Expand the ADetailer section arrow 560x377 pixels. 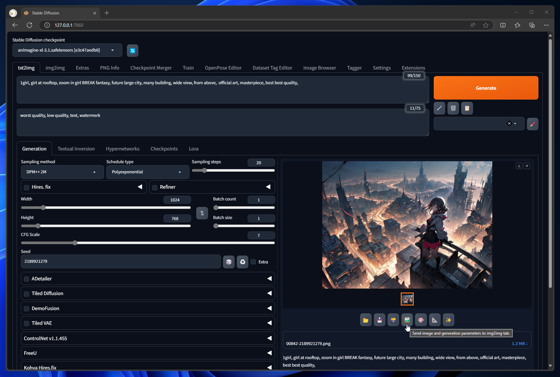click(x=270, y=278)
